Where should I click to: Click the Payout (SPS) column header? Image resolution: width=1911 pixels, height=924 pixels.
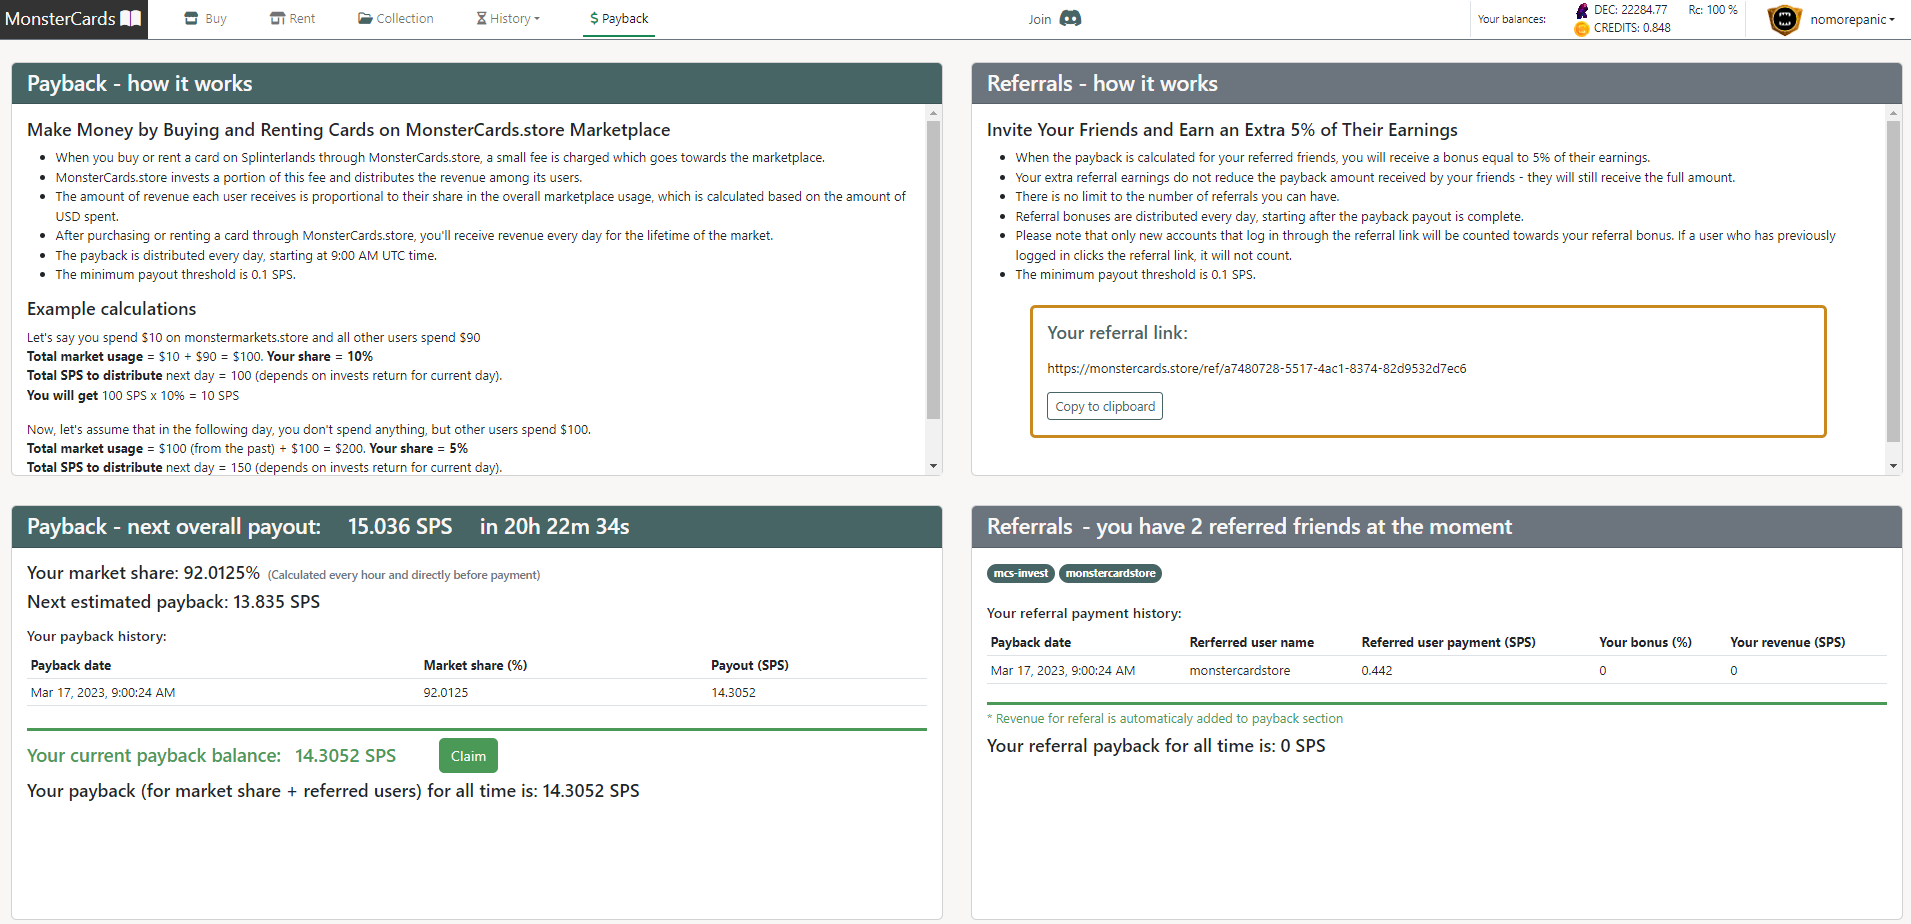pyautogui.click(x=750, y=665)
